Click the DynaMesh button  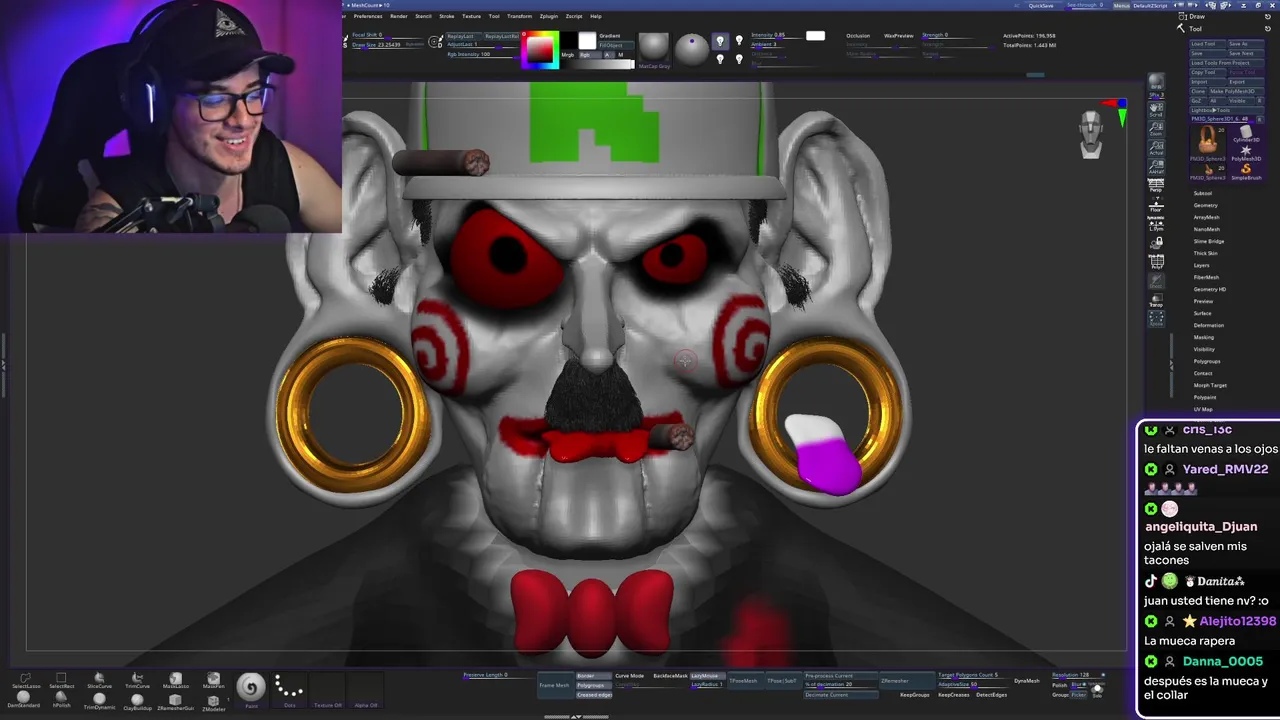[1026, 681]
